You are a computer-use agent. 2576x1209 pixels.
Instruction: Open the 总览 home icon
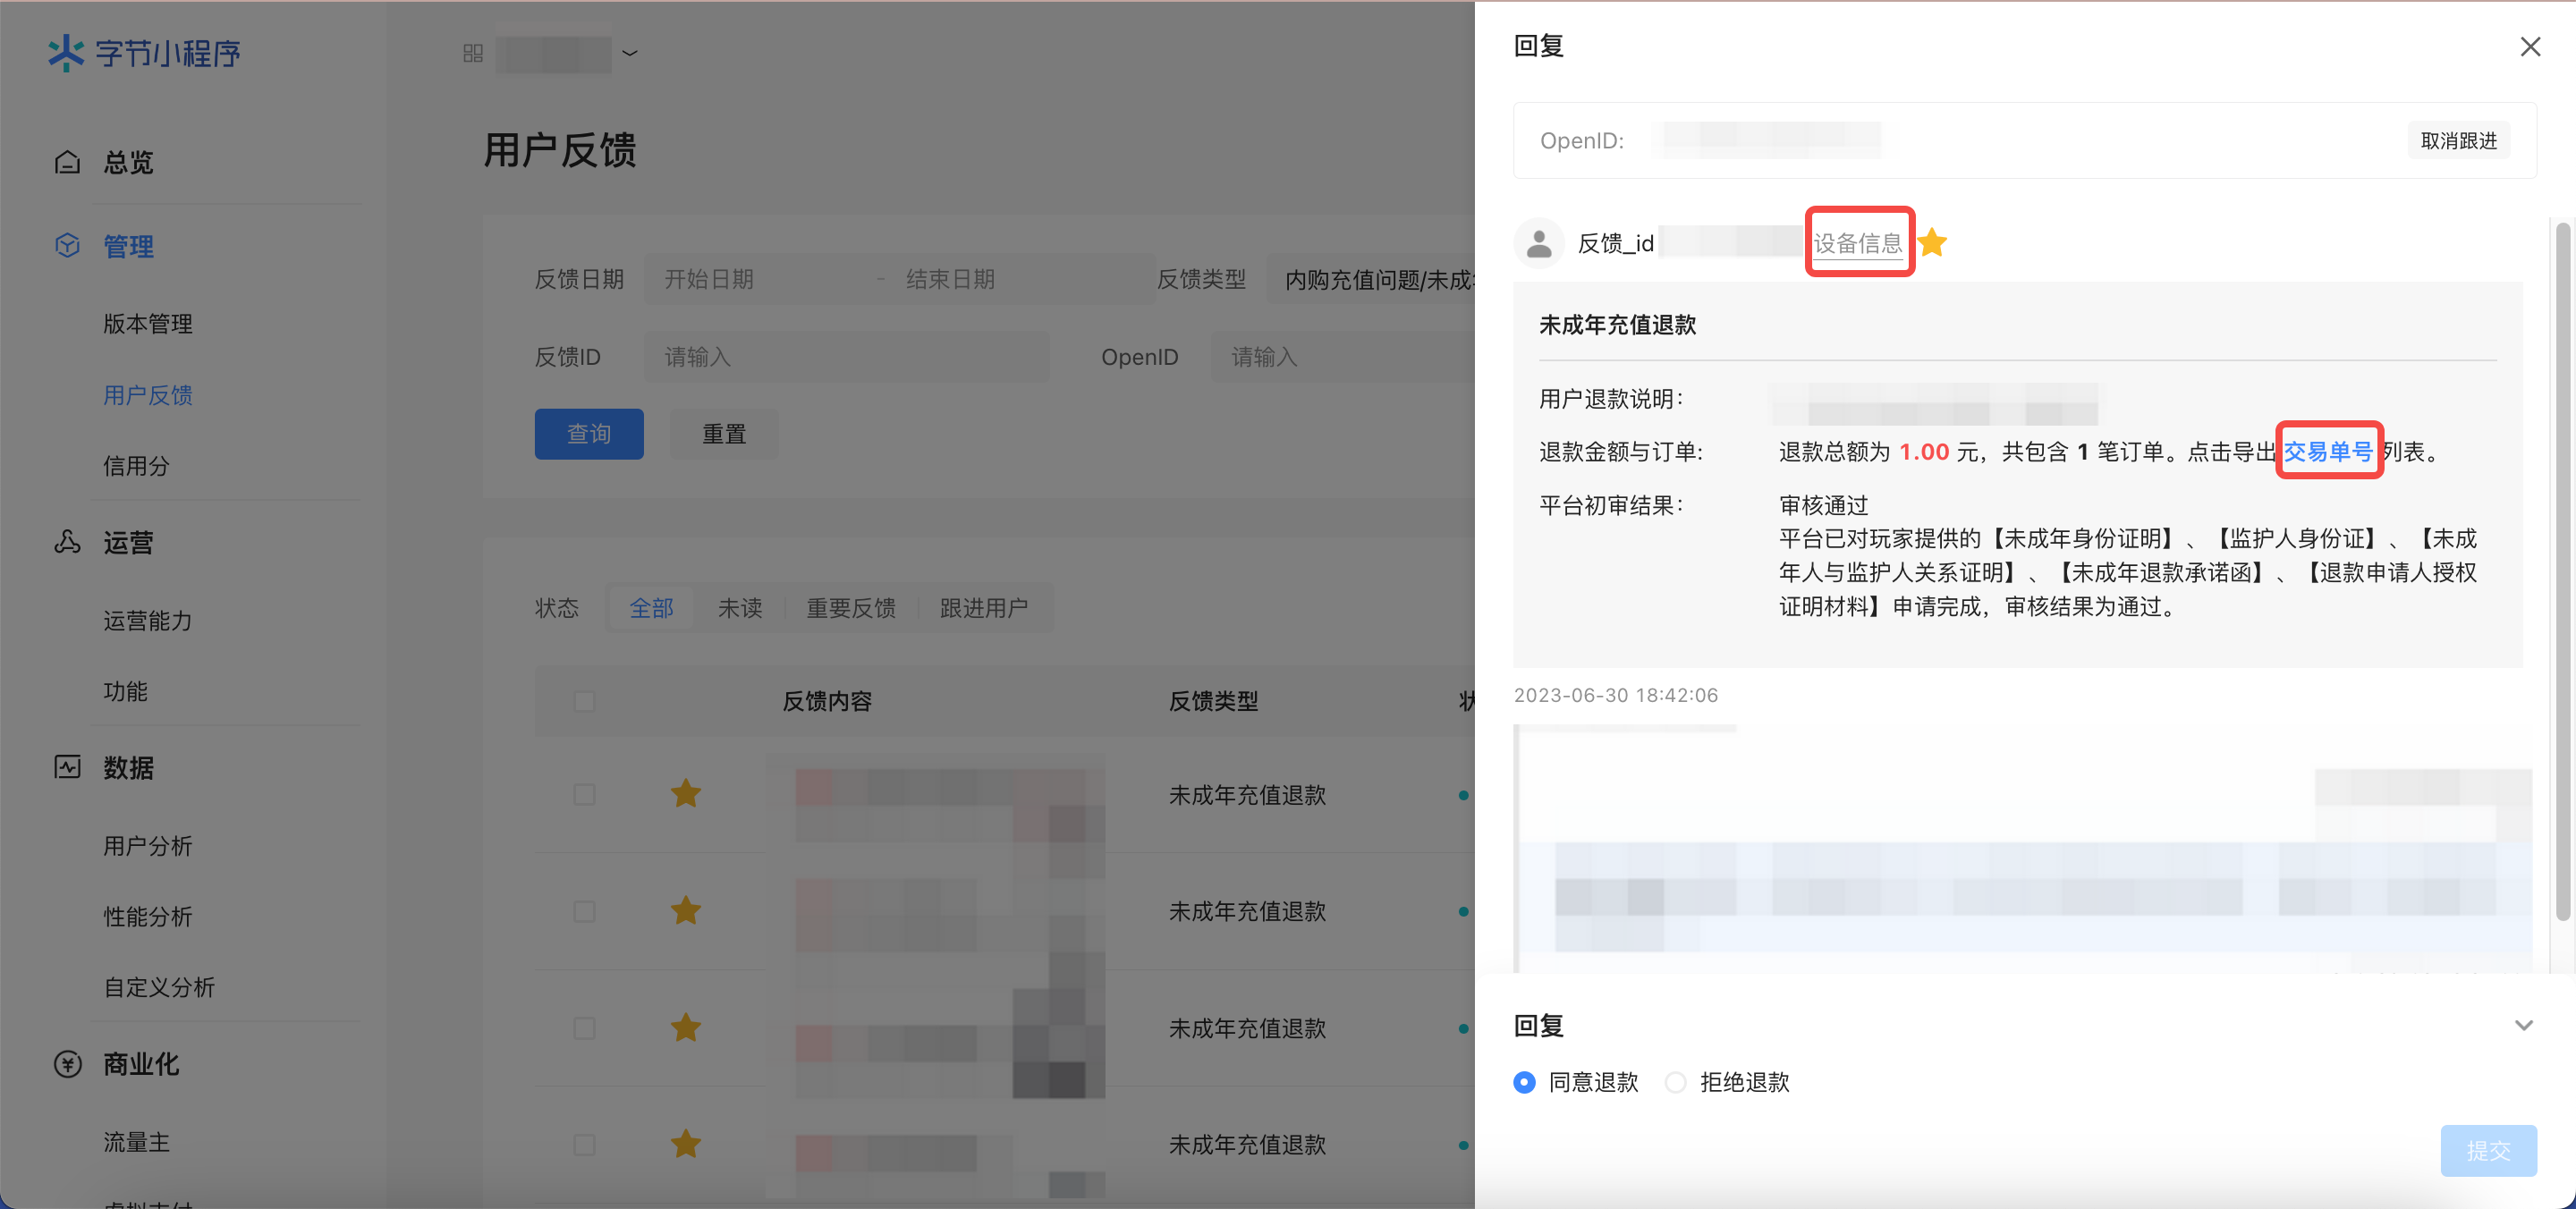67,162
